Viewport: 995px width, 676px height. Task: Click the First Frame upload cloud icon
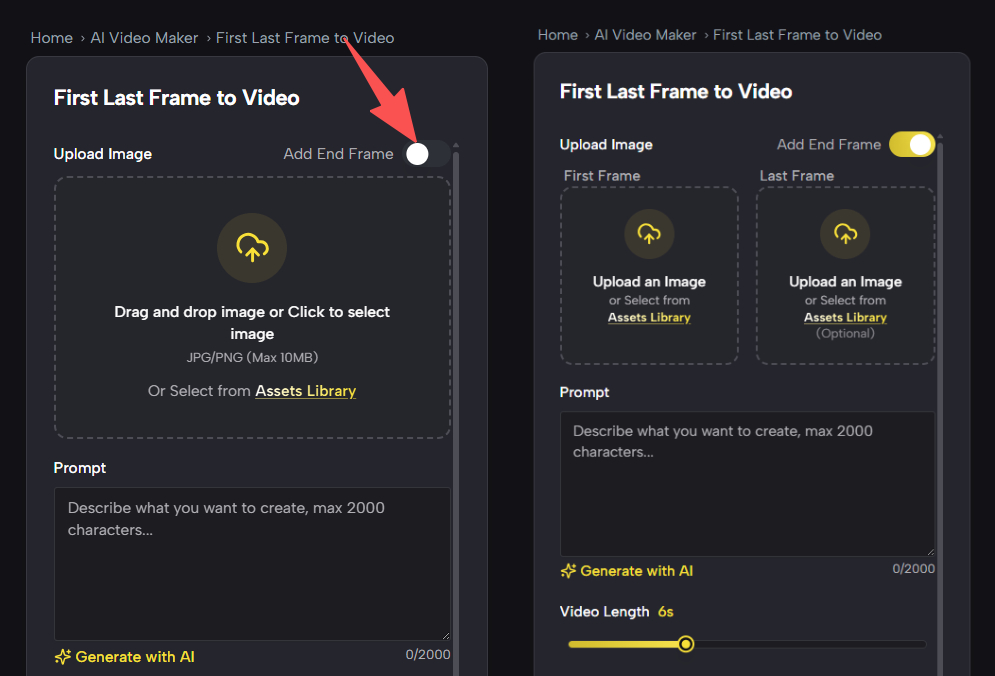click(x=649, y=234)
